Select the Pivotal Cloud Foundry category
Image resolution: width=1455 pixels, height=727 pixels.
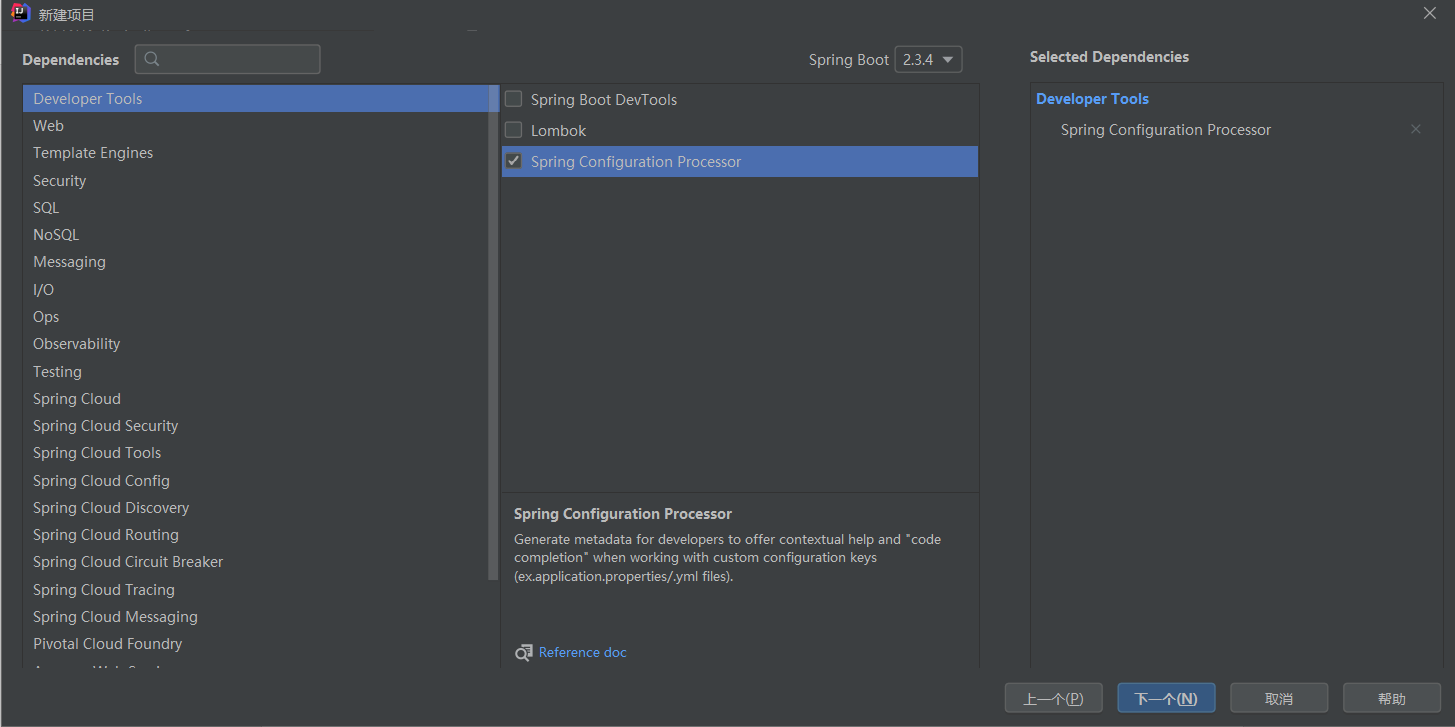coord(256,643)
